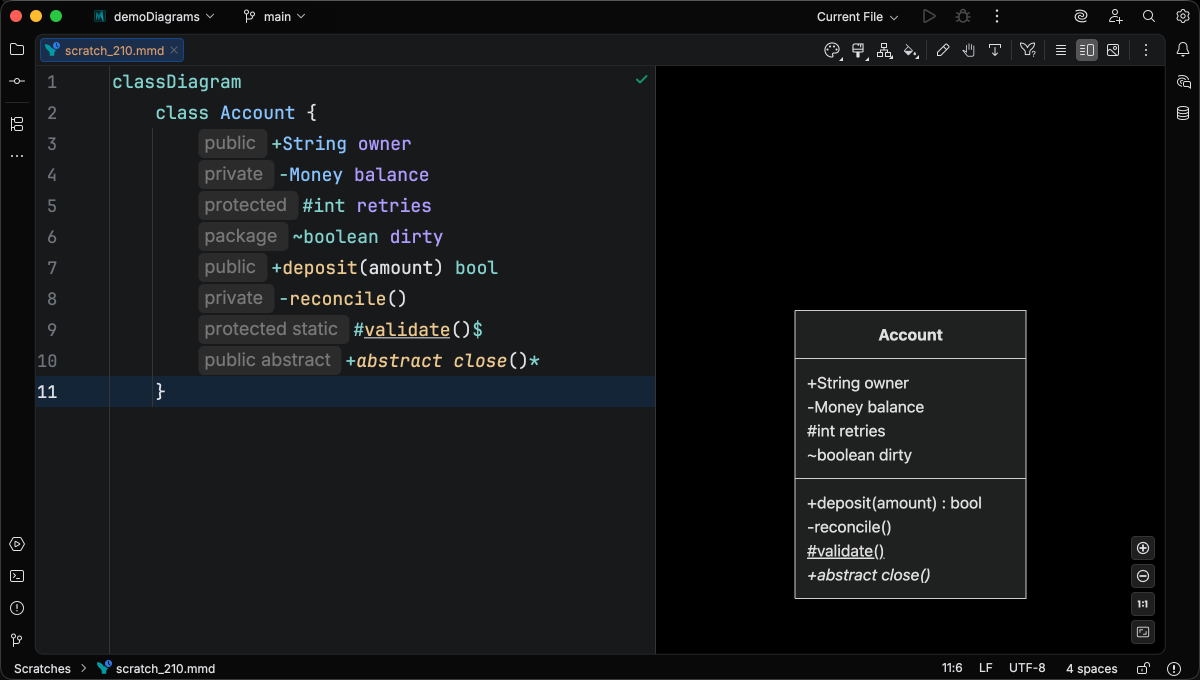
Task: Open IDE settings gear
Action: point(1183,16)
